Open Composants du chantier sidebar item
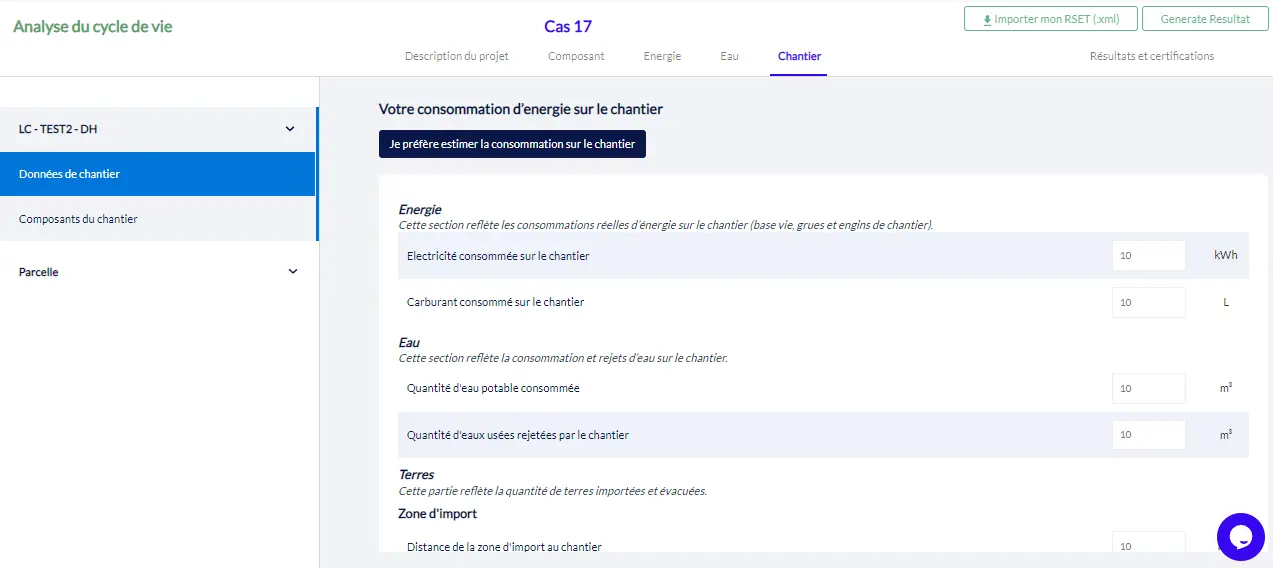 [x=158, y=219]
